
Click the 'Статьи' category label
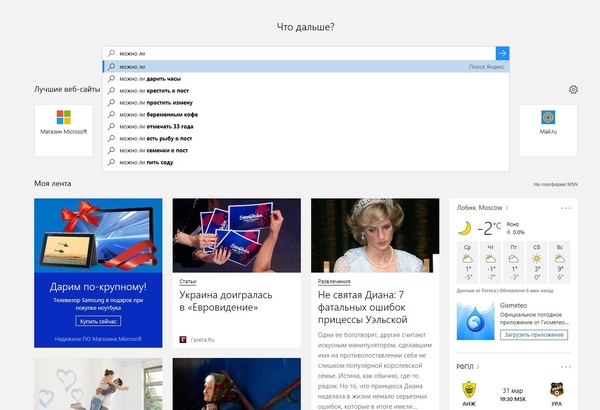tap(188, 281)
